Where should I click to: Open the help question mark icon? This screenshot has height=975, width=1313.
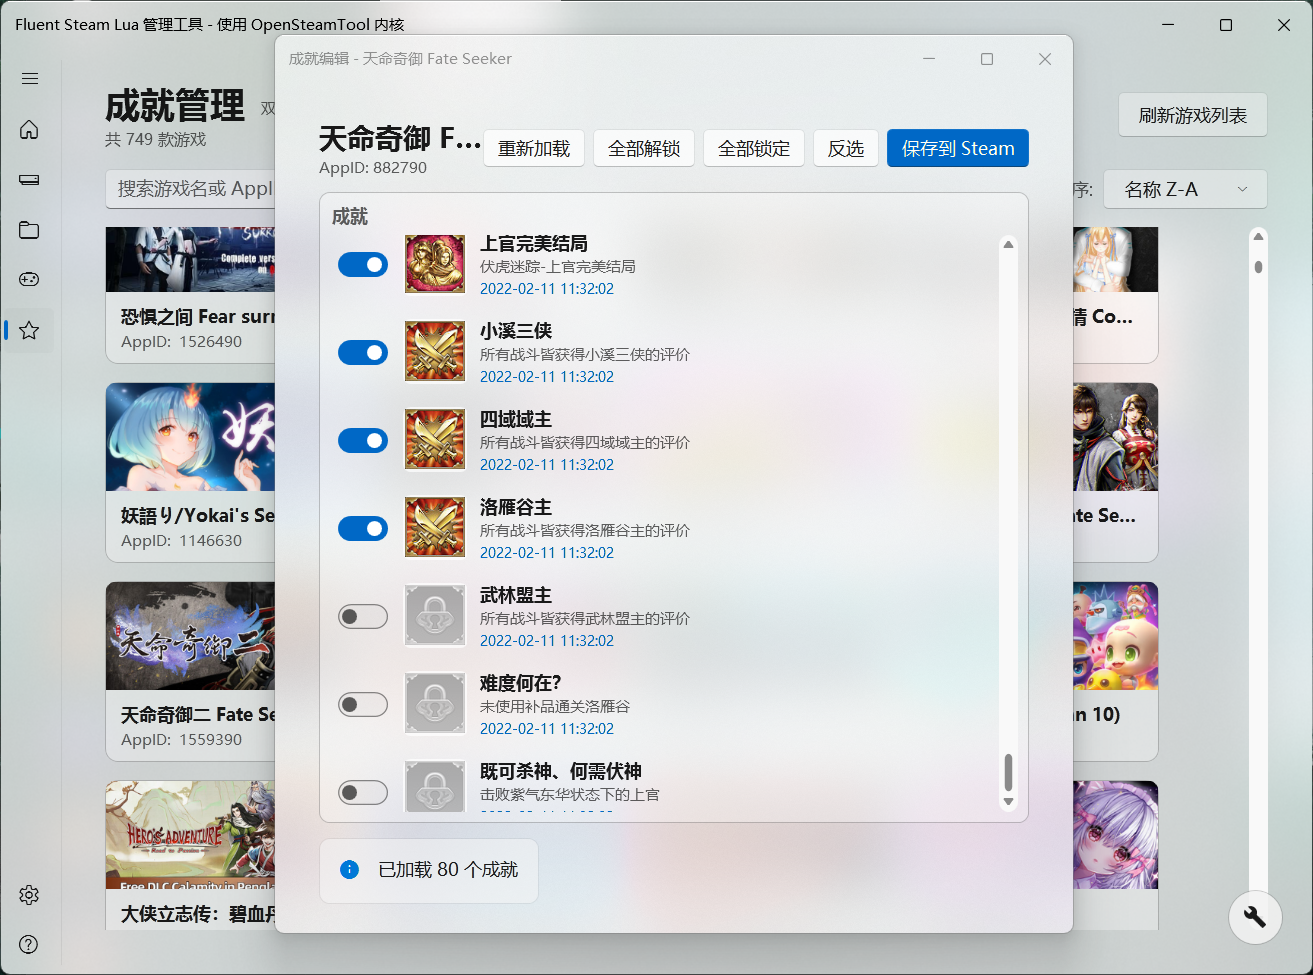pos(30,945)
